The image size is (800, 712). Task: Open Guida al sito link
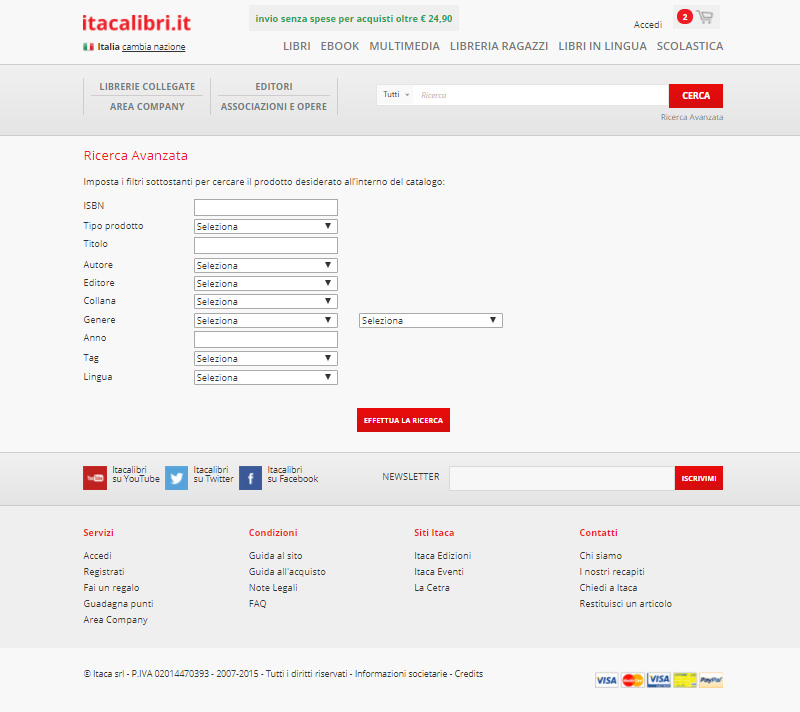tap(276, 555)
